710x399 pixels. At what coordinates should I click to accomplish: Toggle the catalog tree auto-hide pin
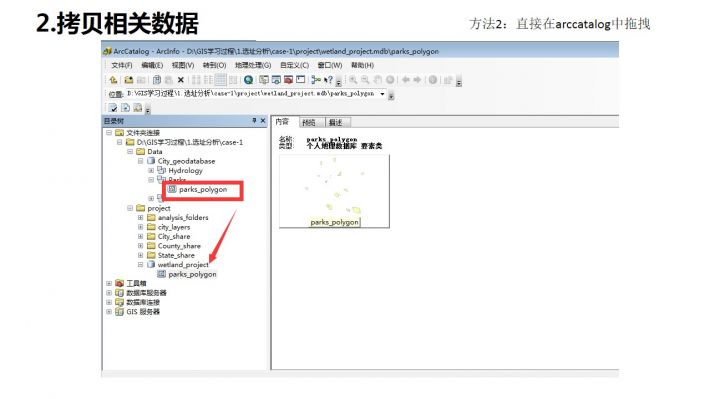(254, 120)
